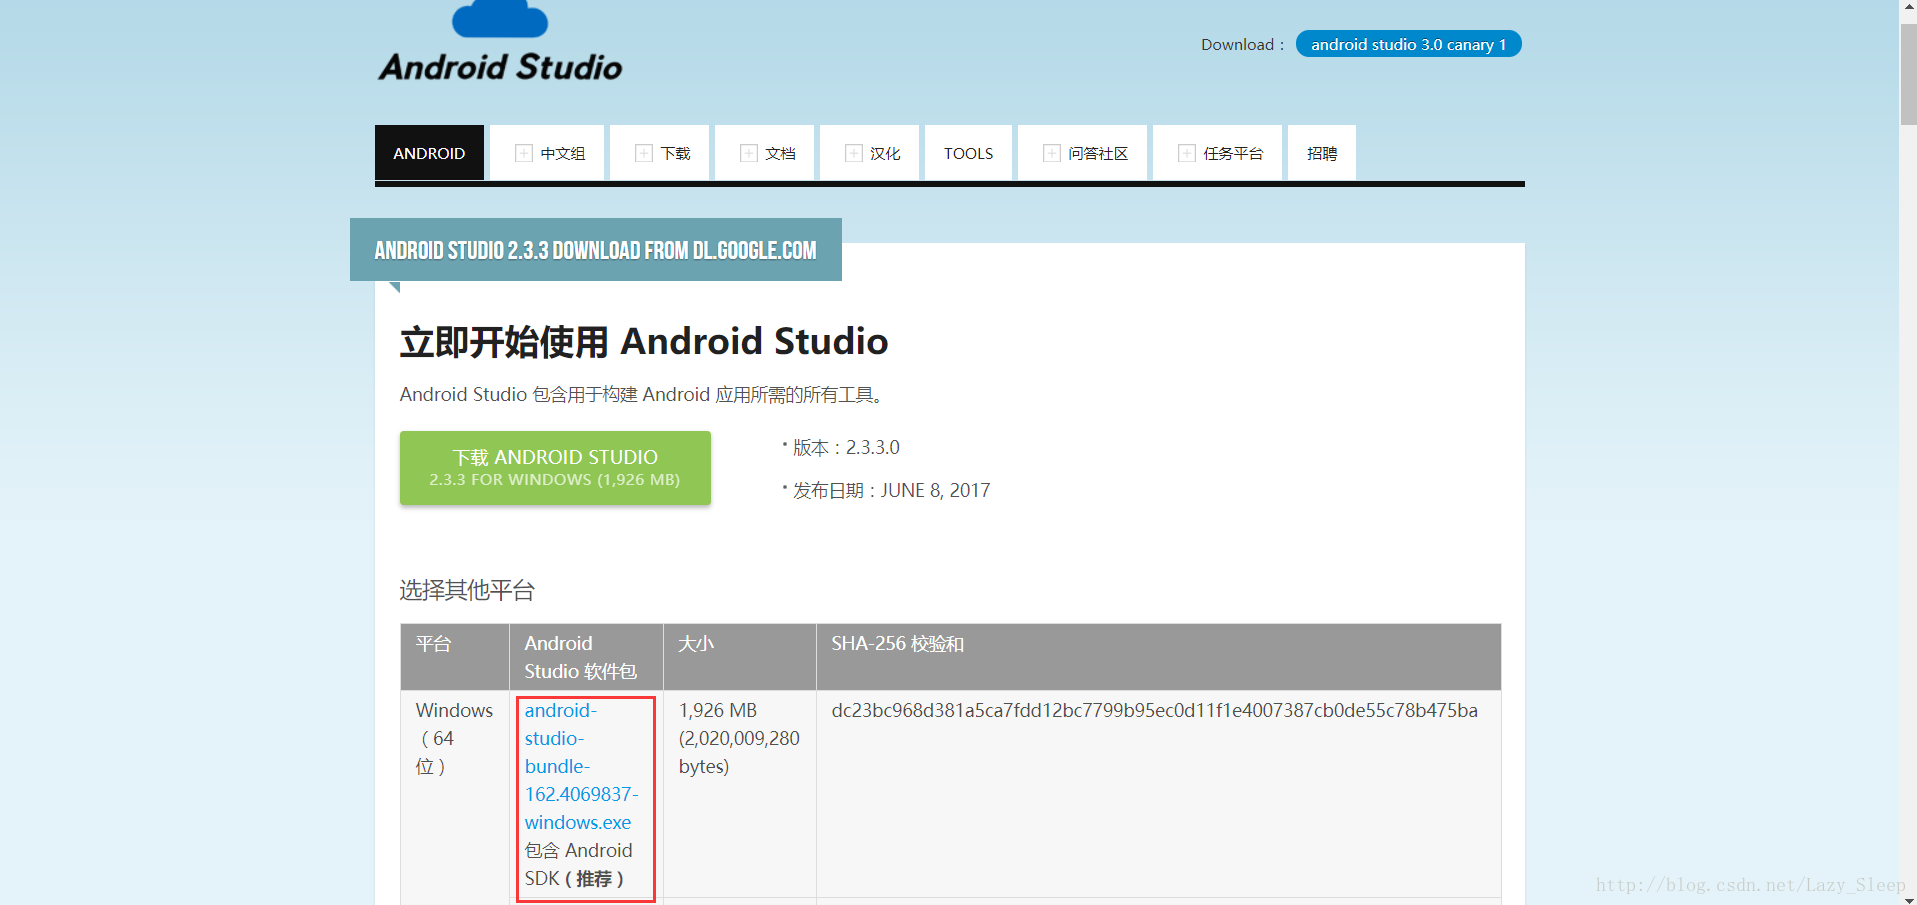Click the android studio 3.0 canary 1 button
Viewport: 1917px width, 905px height.
[x=1408, y=44]
